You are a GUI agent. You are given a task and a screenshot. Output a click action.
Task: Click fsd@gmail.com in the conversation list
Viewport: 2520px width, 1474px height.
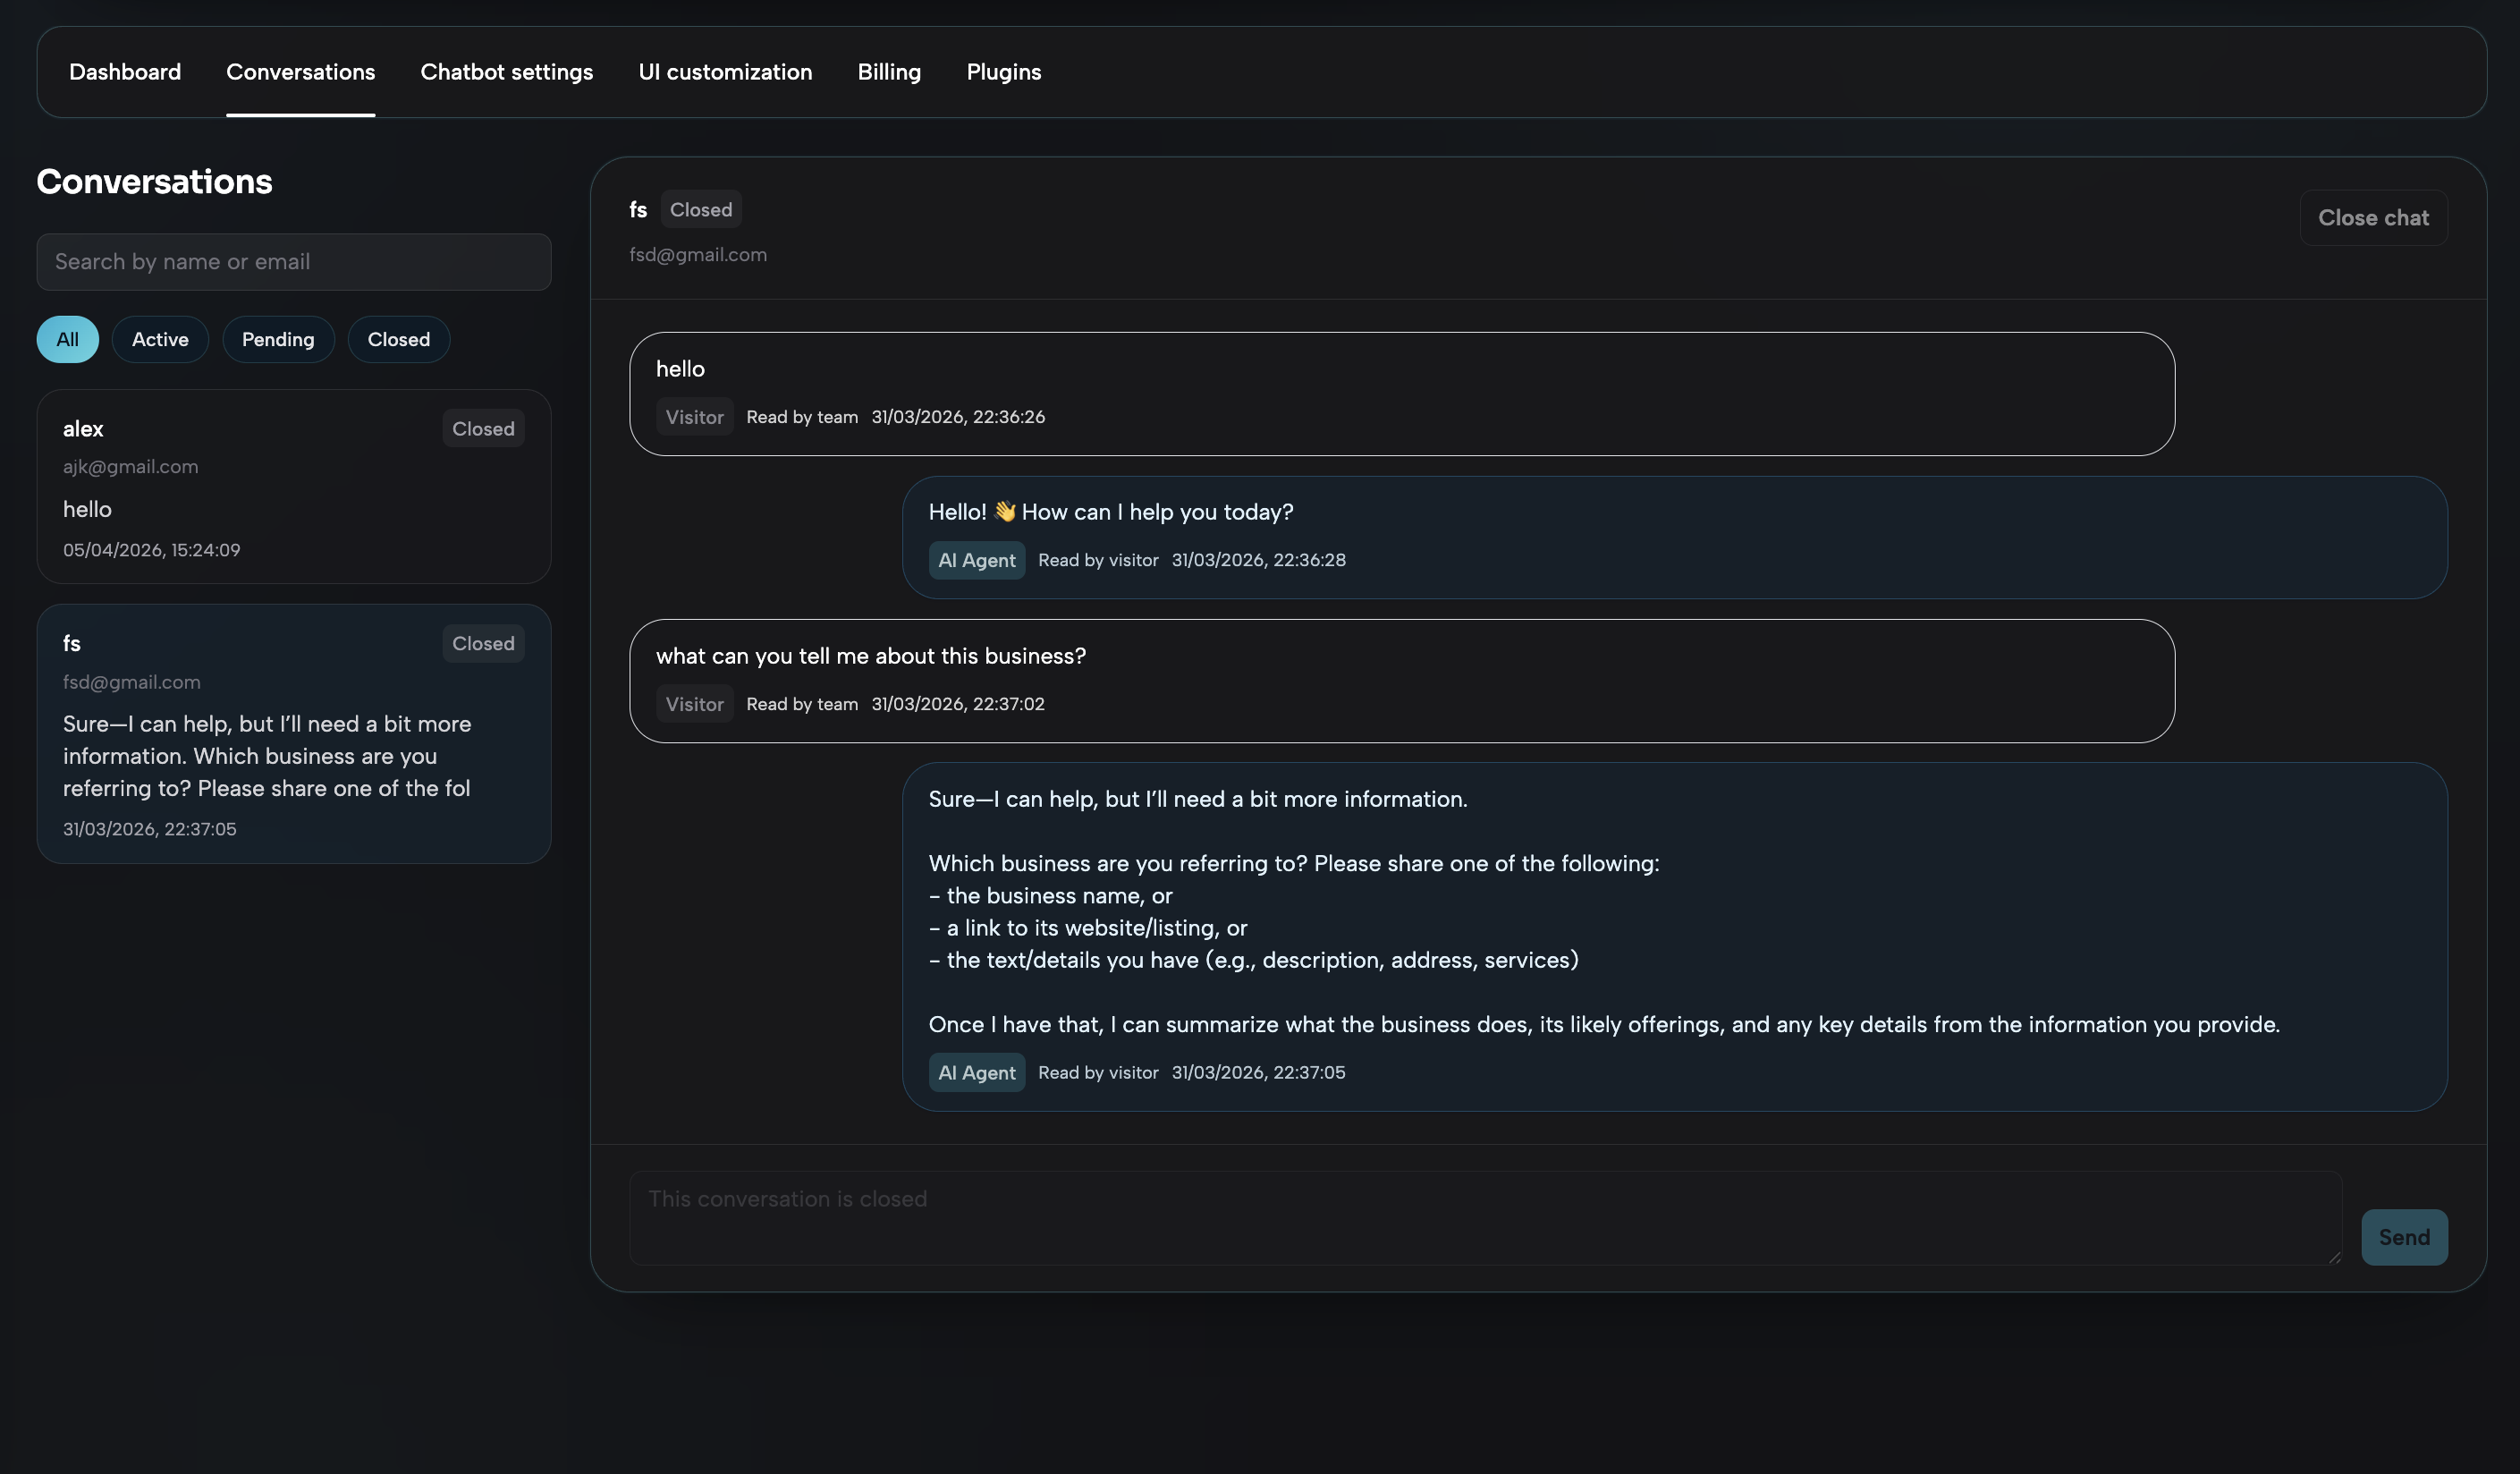(131, 681)
